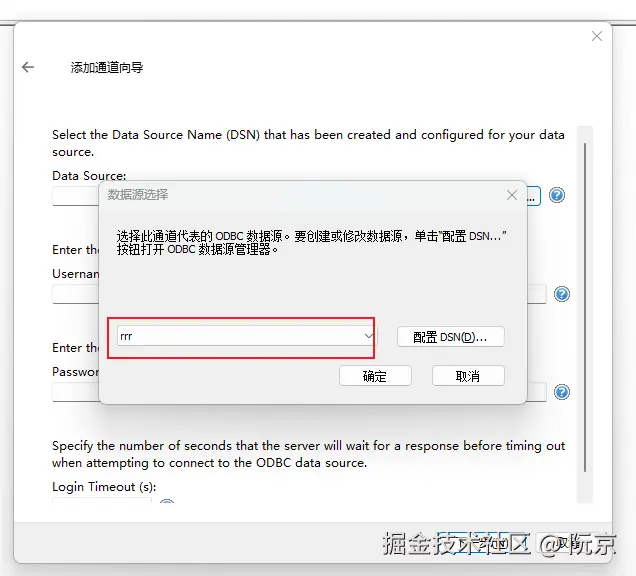Click the 配置 DSN(D)... button
Image resolution: width=636 pixels, height=576 pixels.
[x=451, y=337]
